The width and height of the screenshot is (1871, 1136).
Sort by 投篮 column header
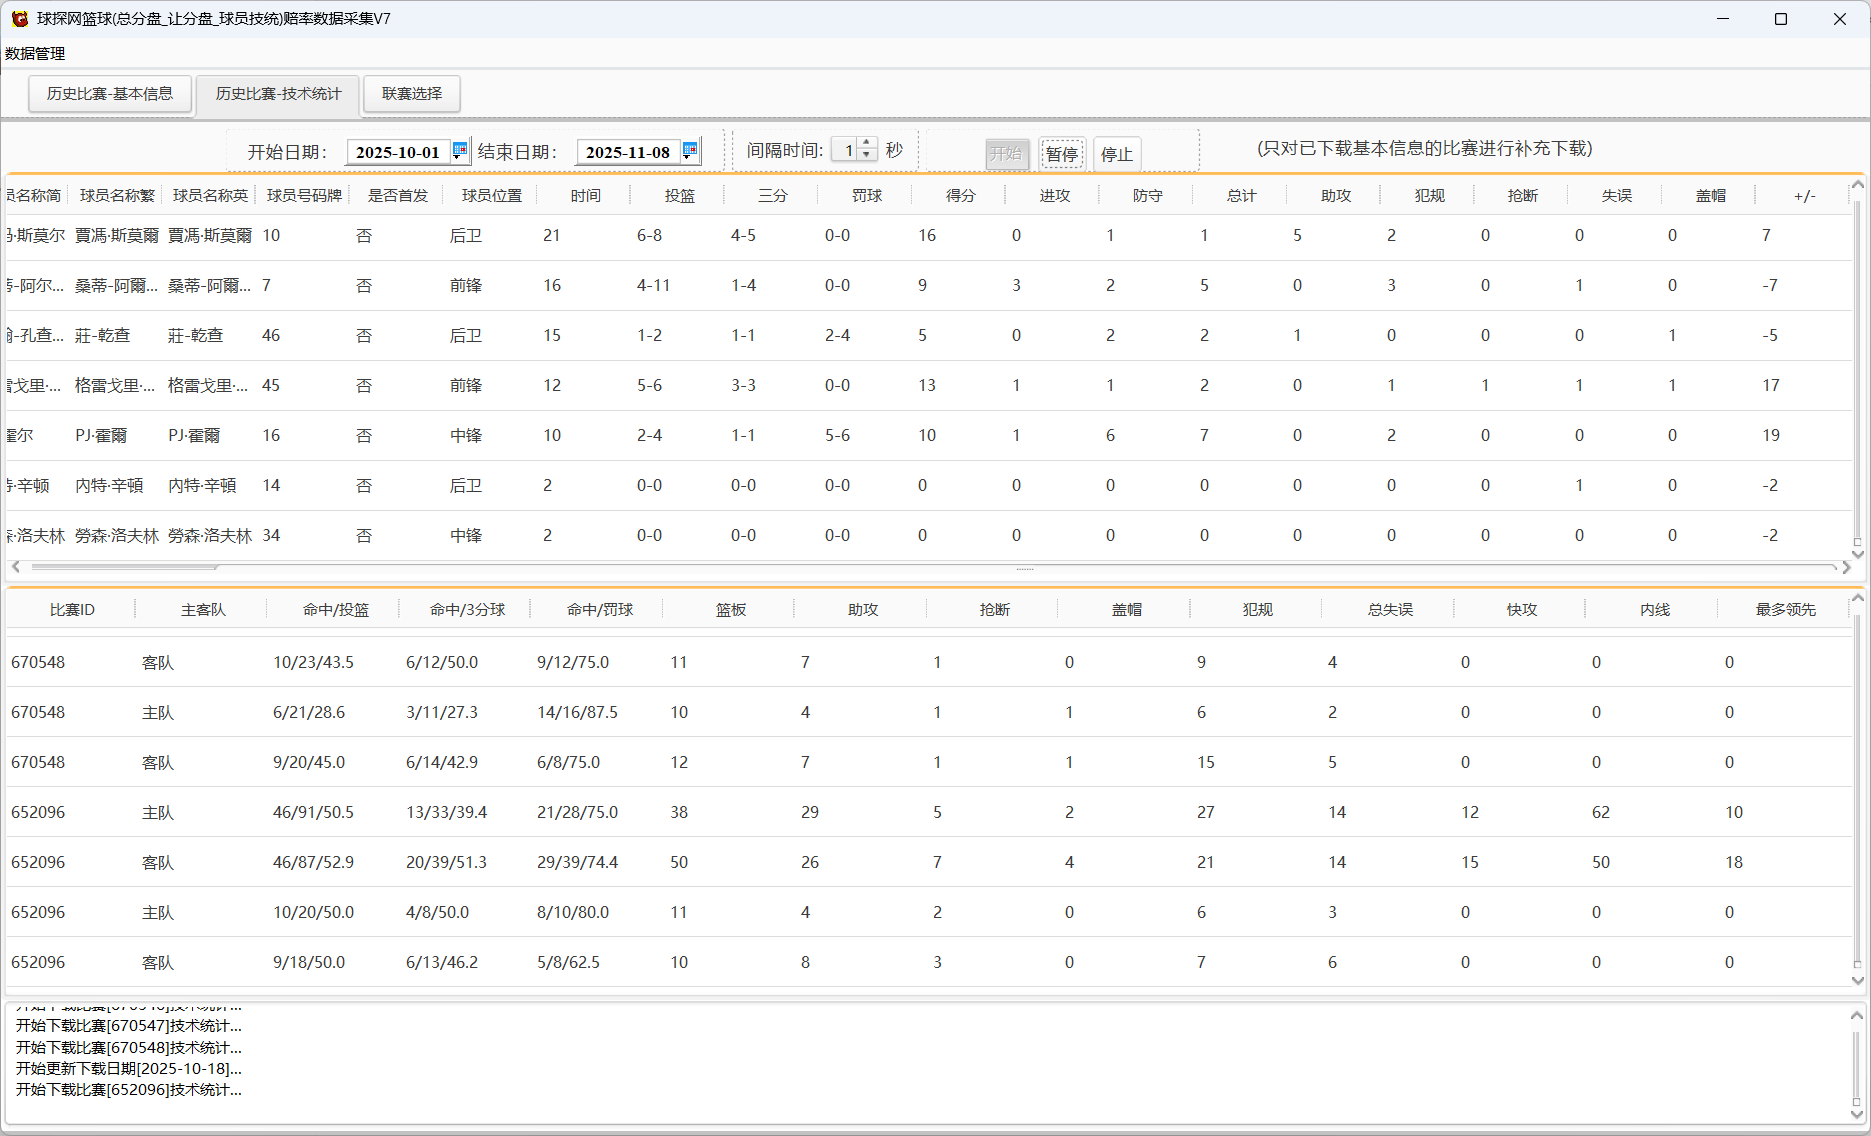pos(680,196)
